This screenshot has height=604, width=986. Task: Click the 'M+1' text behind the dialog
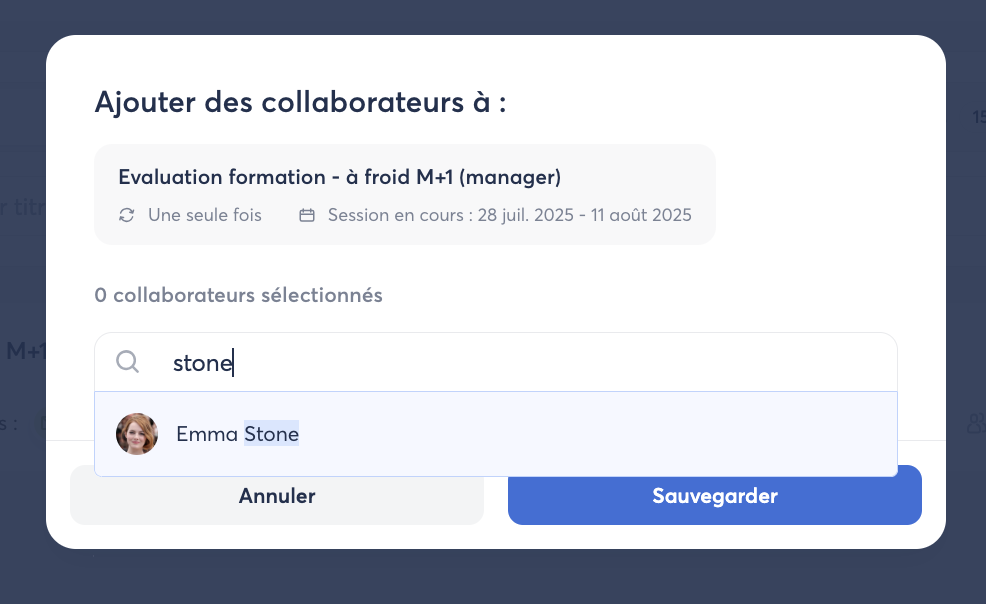(x=24, y=351)
